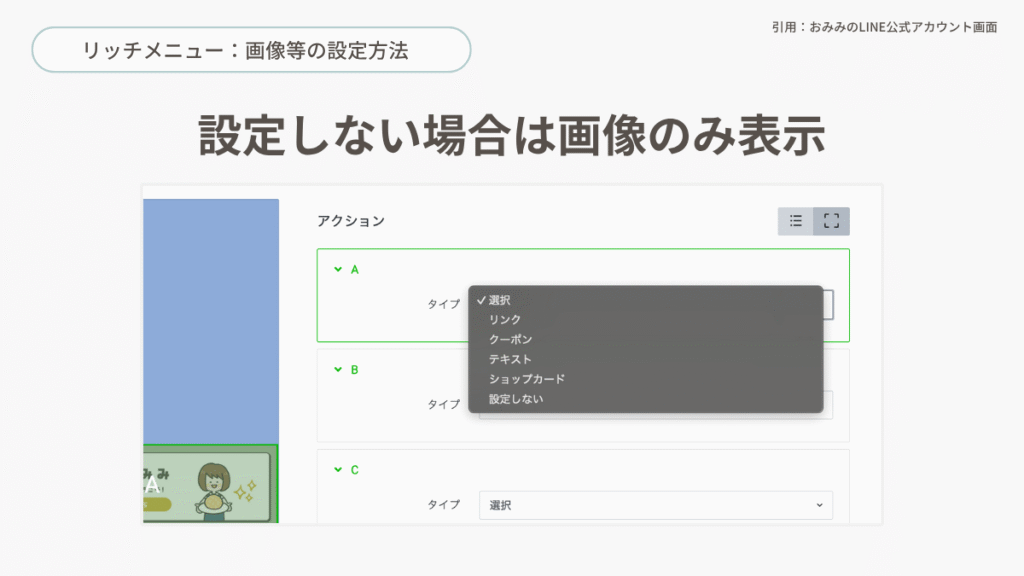Screen dimensions: 1024x576
Task: Click the character illustration holding bread
Action: pos(212,490)
